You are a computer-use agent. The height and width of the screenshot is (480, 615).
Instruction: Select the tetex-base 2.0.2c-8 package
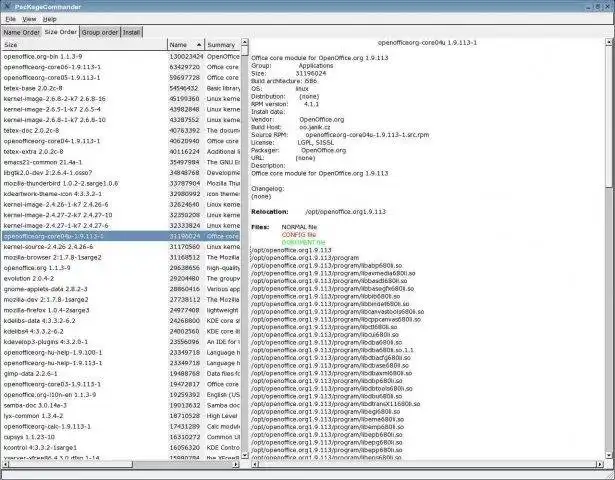pos(121,88)
